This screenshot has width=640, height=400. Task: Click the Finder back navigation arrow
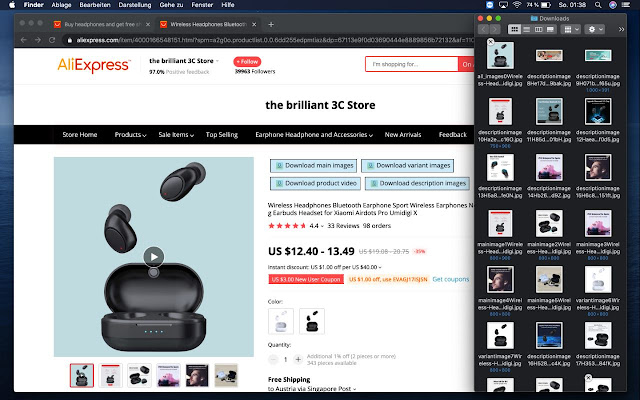pyautogui.click(x=487, y=29)
